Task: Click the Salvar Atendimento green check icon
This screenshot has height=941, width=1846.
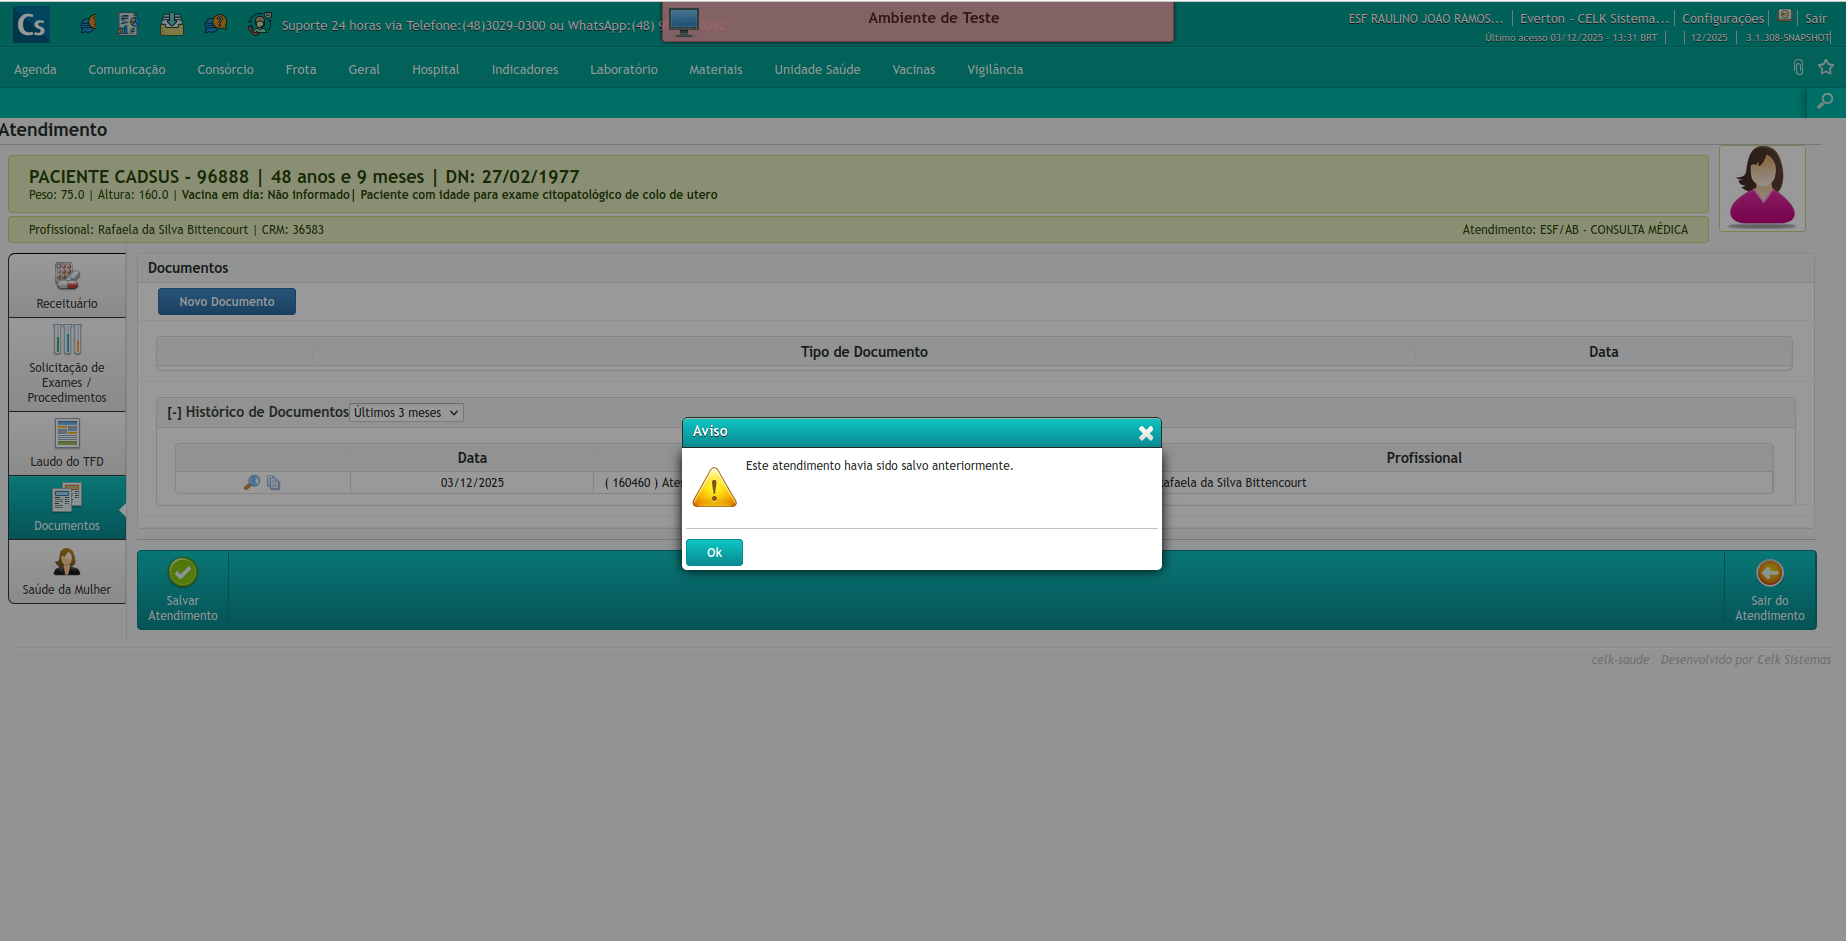Action: pyautogui.click(x=183, y=572)
